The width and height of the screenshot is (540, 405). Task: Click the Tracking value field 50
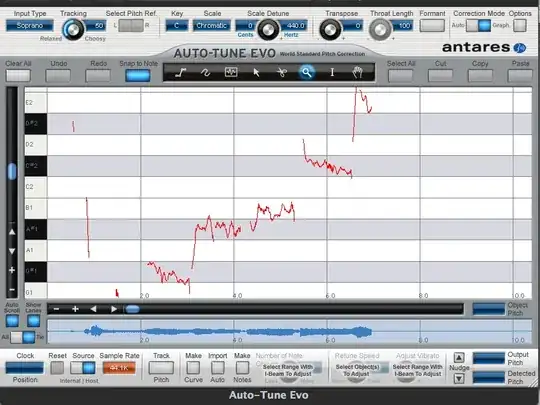point(95,25)
